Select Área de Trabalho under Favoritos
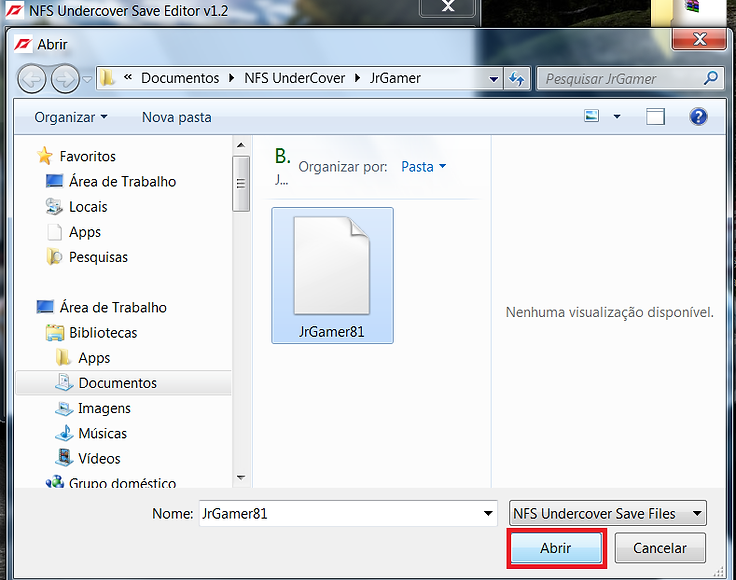The width and height of the screenshot is (736, 580). (123, 182)
